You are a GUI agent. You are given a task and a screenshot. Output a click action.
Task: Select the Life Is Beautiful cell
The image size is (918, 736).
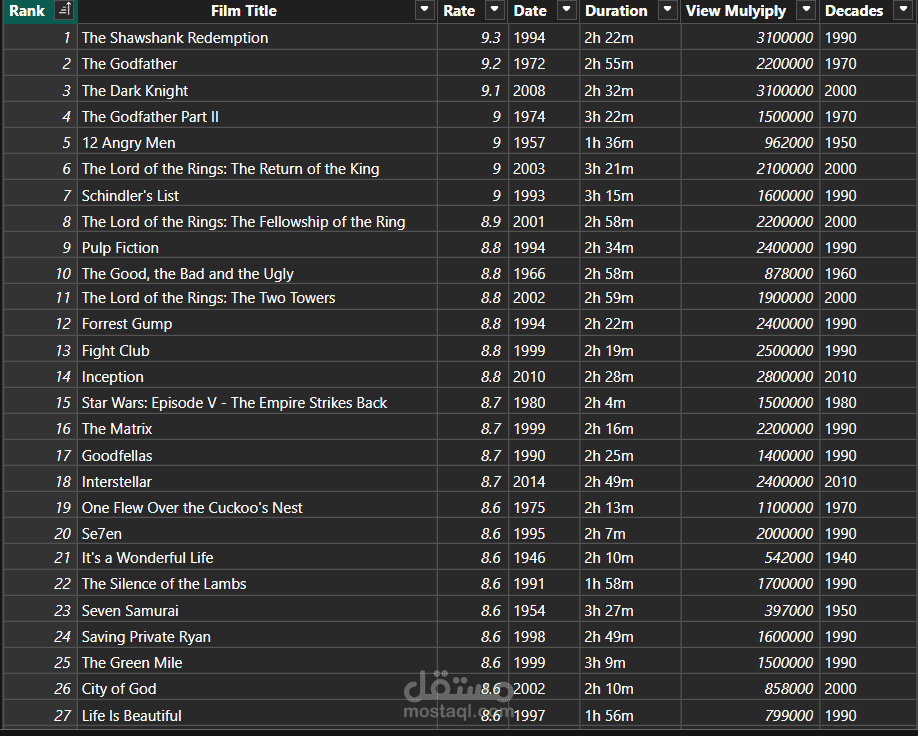258,715
